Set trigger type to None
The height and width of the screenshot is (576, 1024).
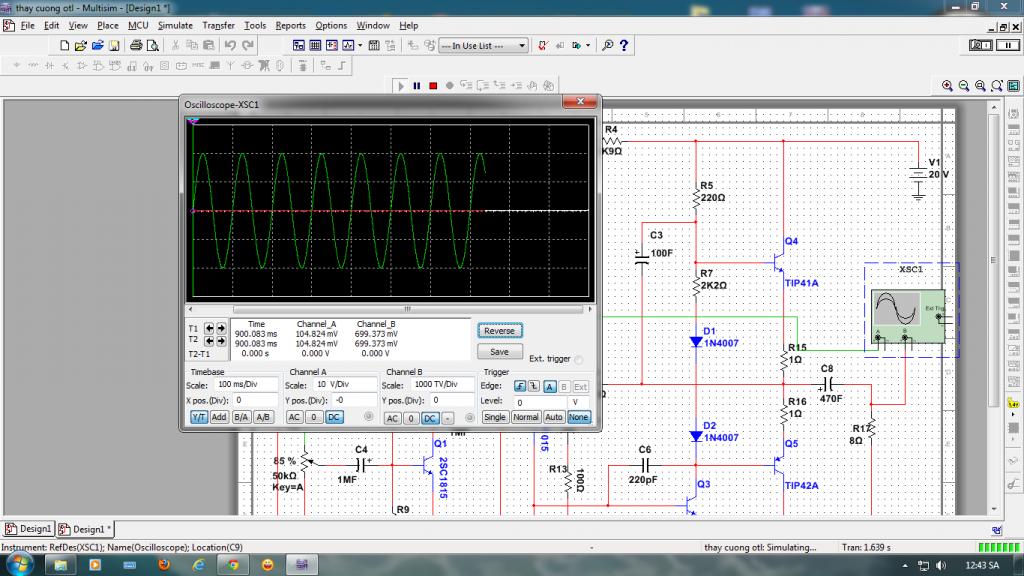(x=579, y=417)
